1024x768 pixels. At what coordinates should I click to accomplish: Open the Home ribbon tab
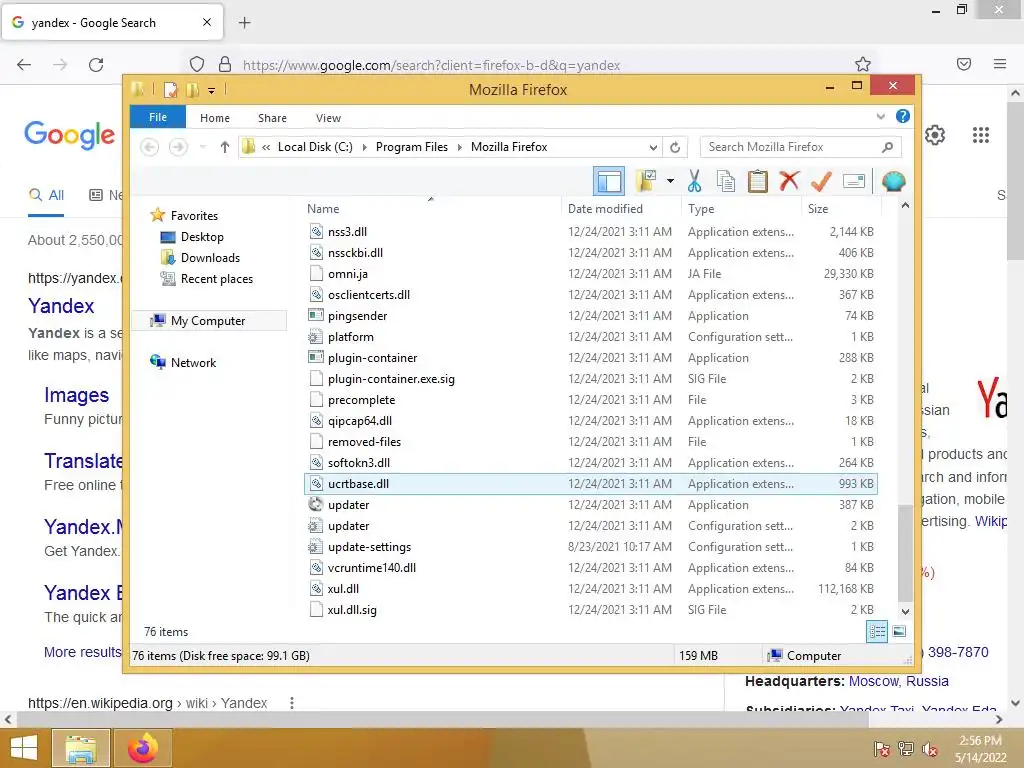click(215, 118)
